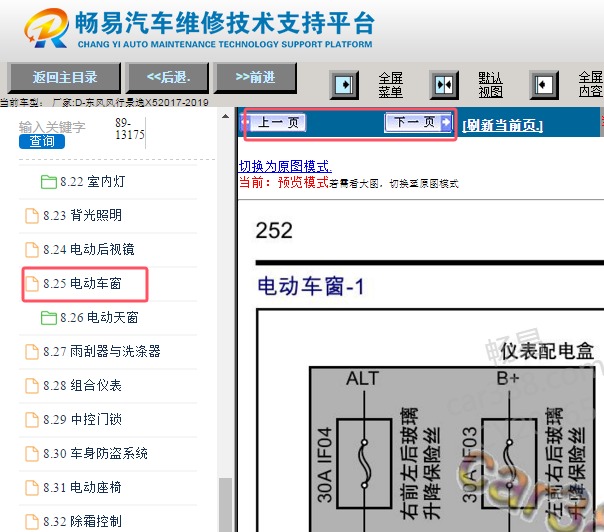The width and height of the screenshot is (604, 532).
Task: Click sidebar scrollbar up arrow
Action: [x=225, y=116]
